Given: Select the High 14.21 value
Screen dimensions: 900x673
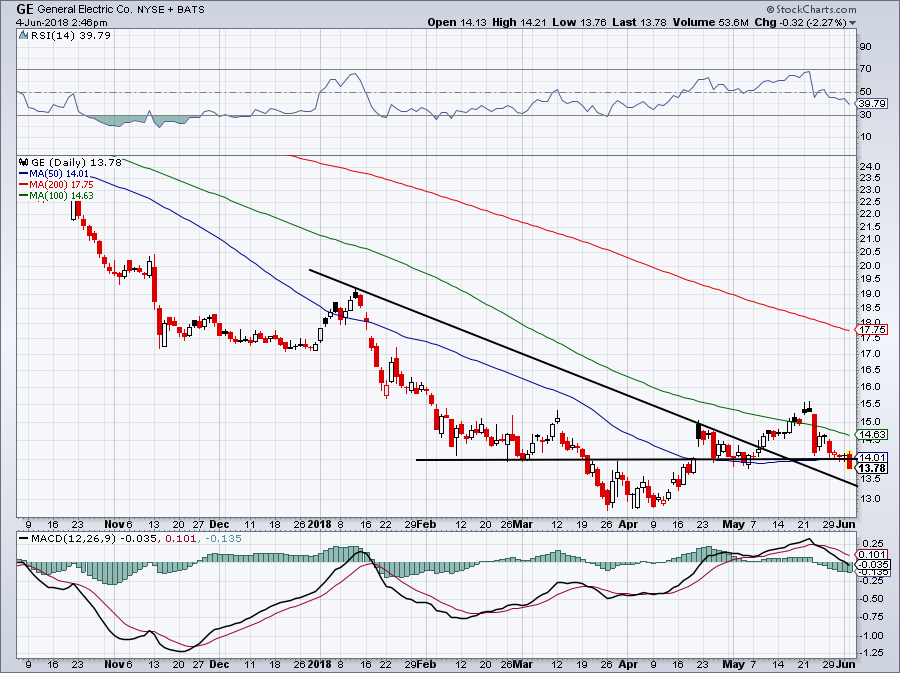Looking at the screenshot, I should click(519, 22).
